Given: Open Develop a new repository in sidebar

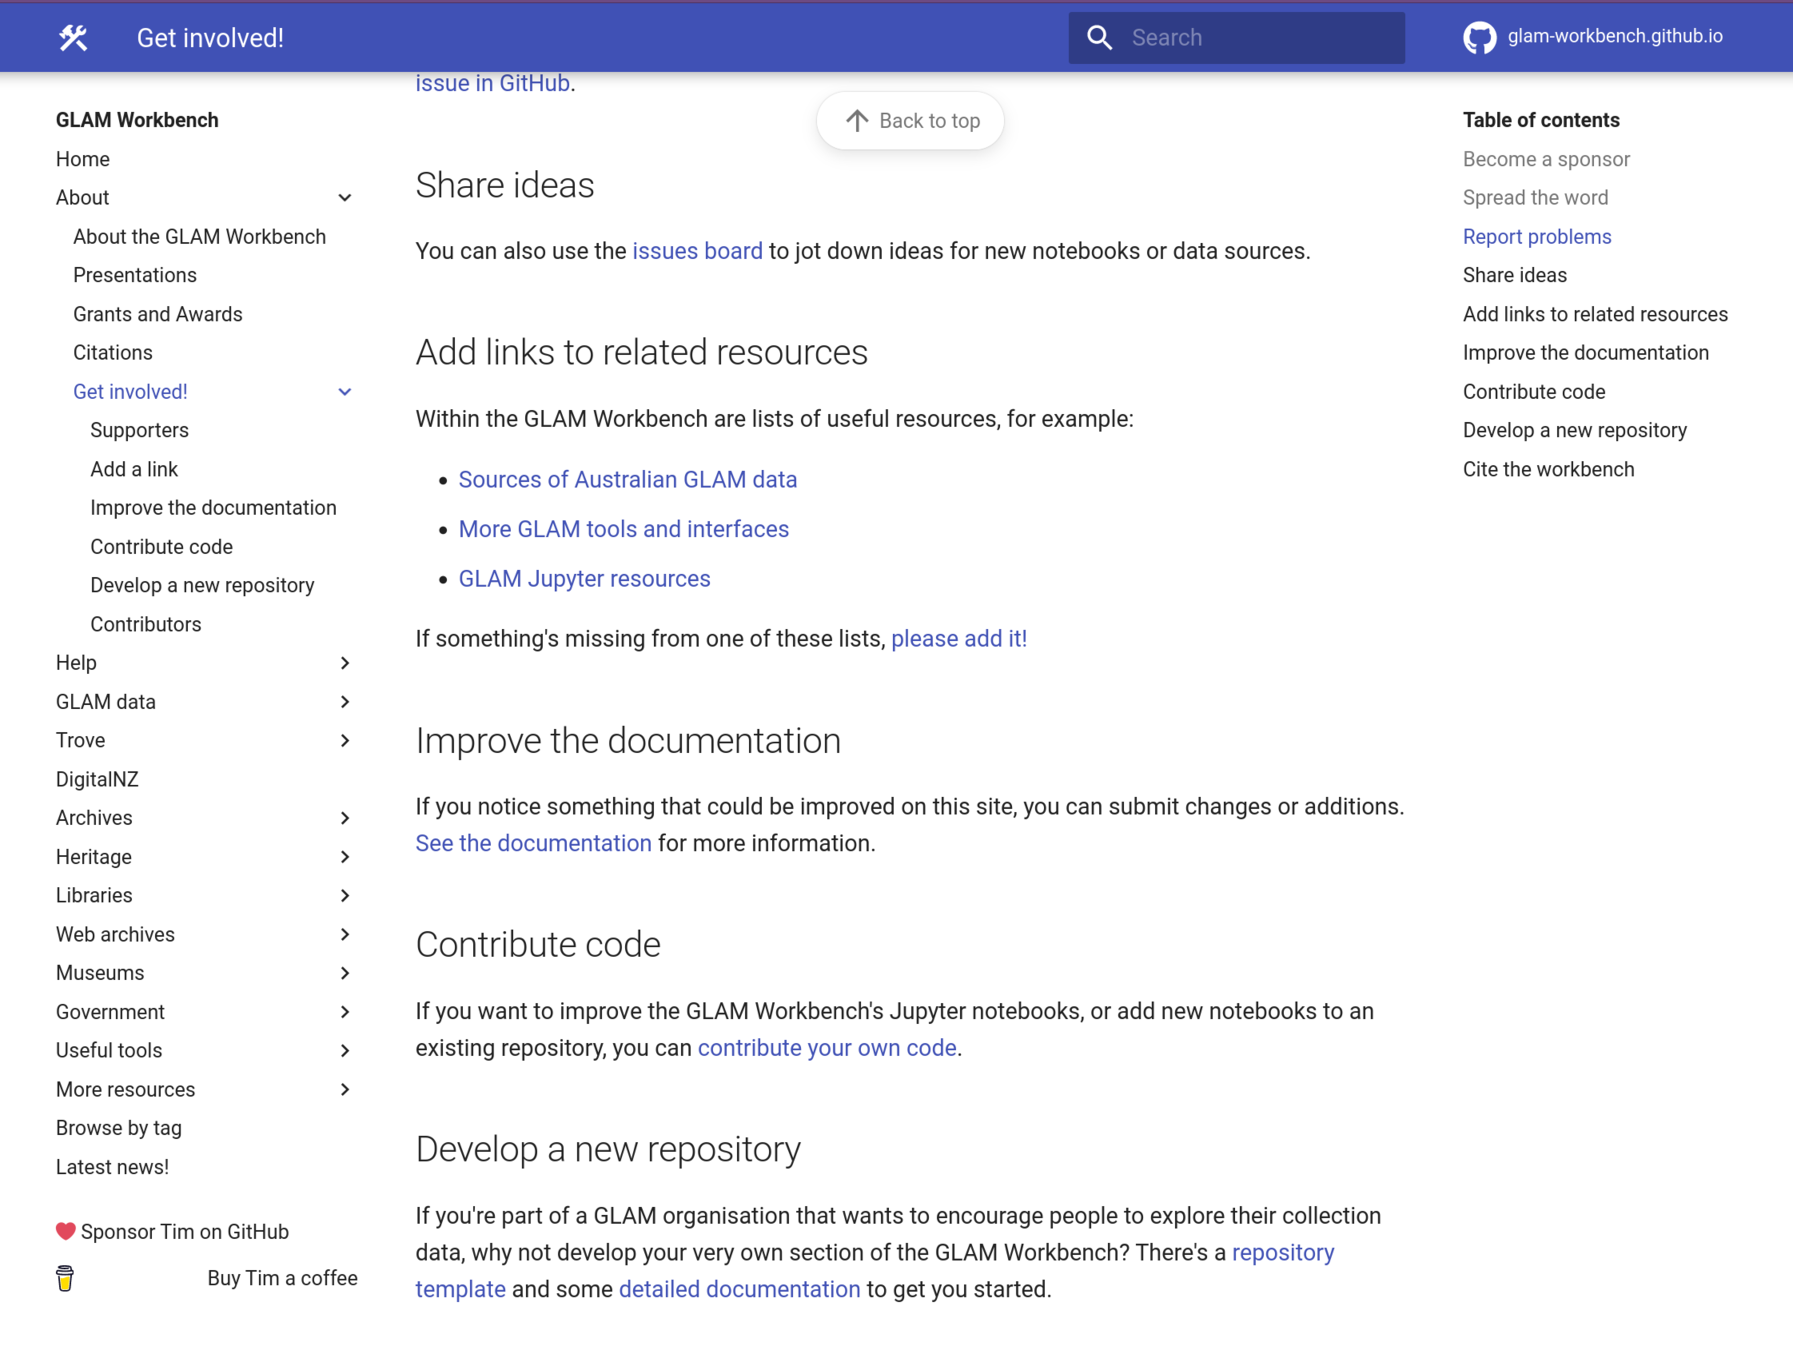Looking at the screenshot, I should click(202, 585).
